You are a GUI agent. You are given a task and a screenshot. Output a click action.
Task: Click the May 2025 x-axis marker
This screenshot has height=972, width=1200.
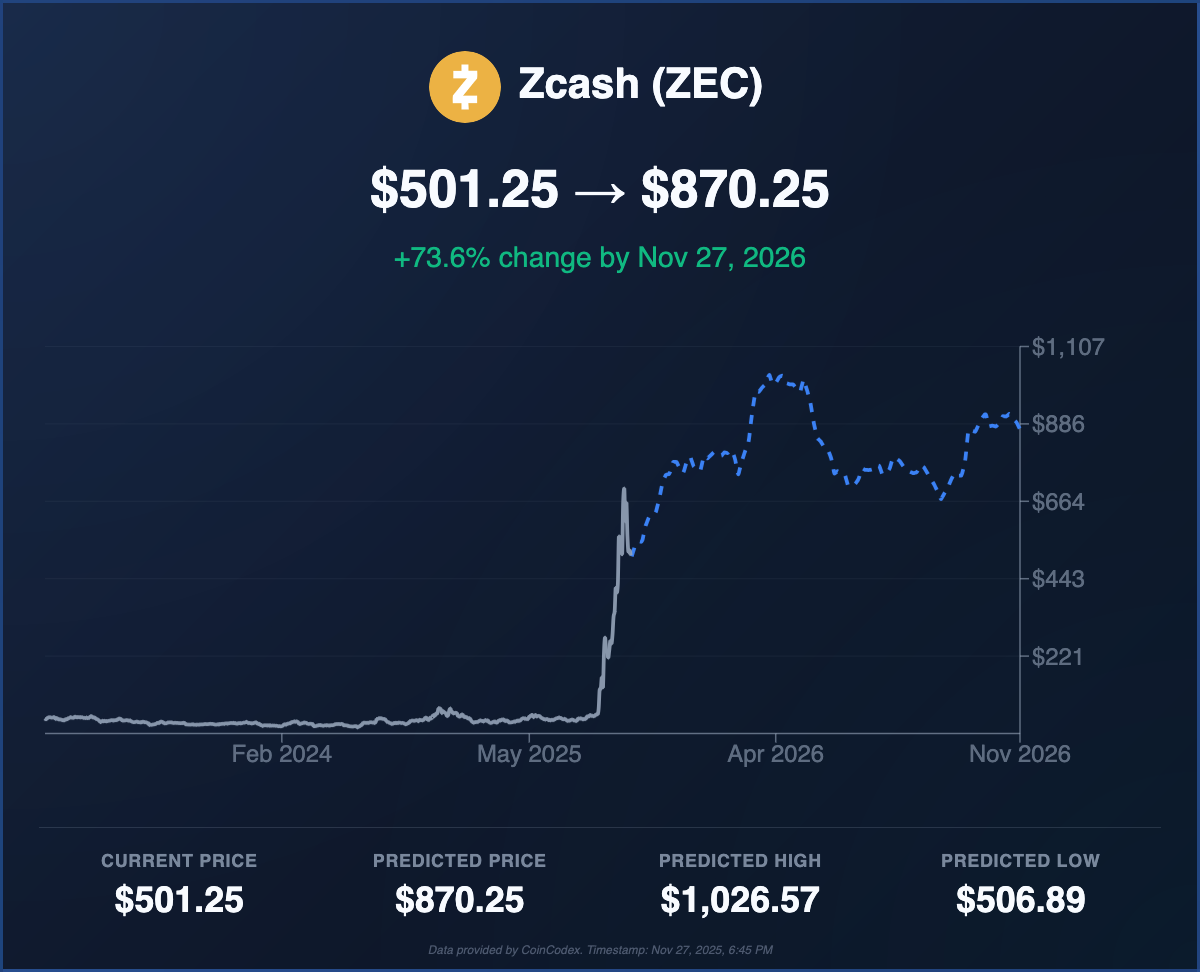coord(528,754)
